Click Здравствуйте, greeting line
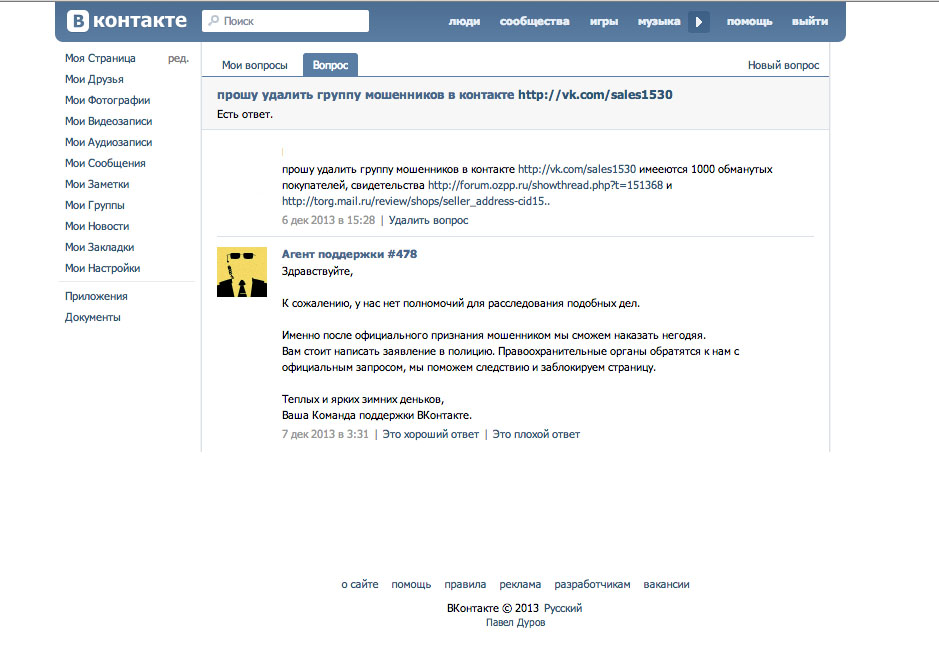The image size is (939, 663). 317,271
